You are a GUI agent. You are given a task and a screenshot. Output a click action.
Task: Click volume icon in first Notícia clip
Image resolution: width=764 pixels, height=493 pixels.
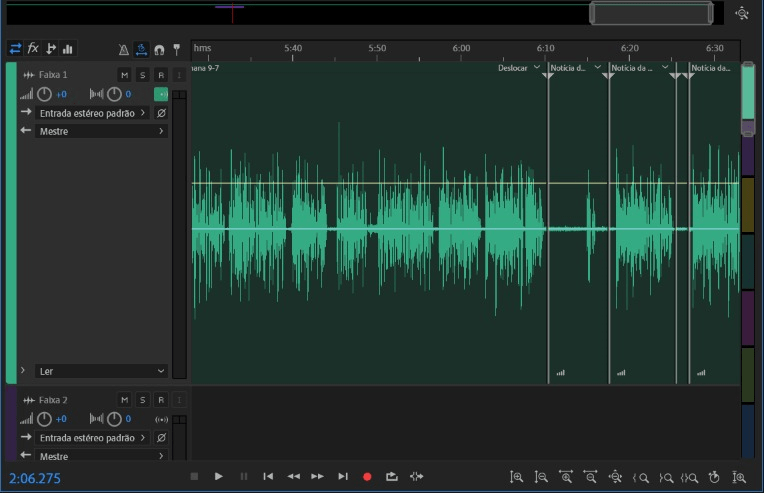coord(561,373)
